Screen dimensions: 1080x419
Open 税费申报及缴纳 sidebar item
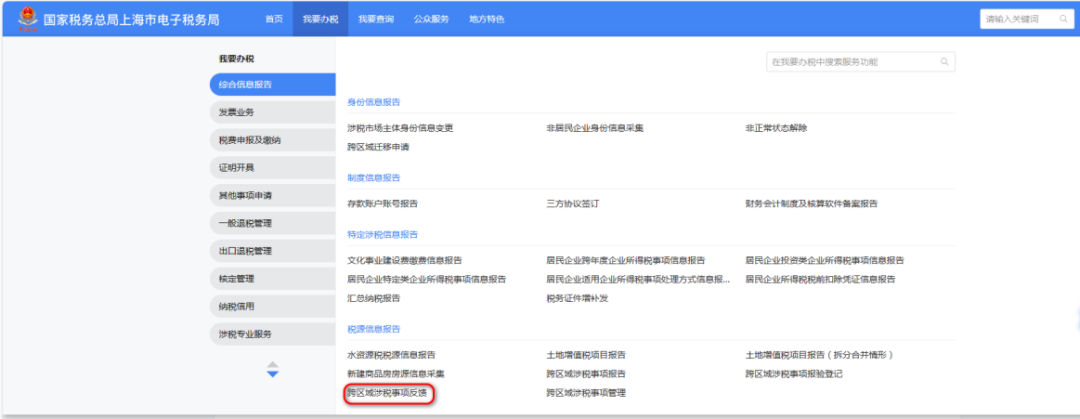[250, 140]
